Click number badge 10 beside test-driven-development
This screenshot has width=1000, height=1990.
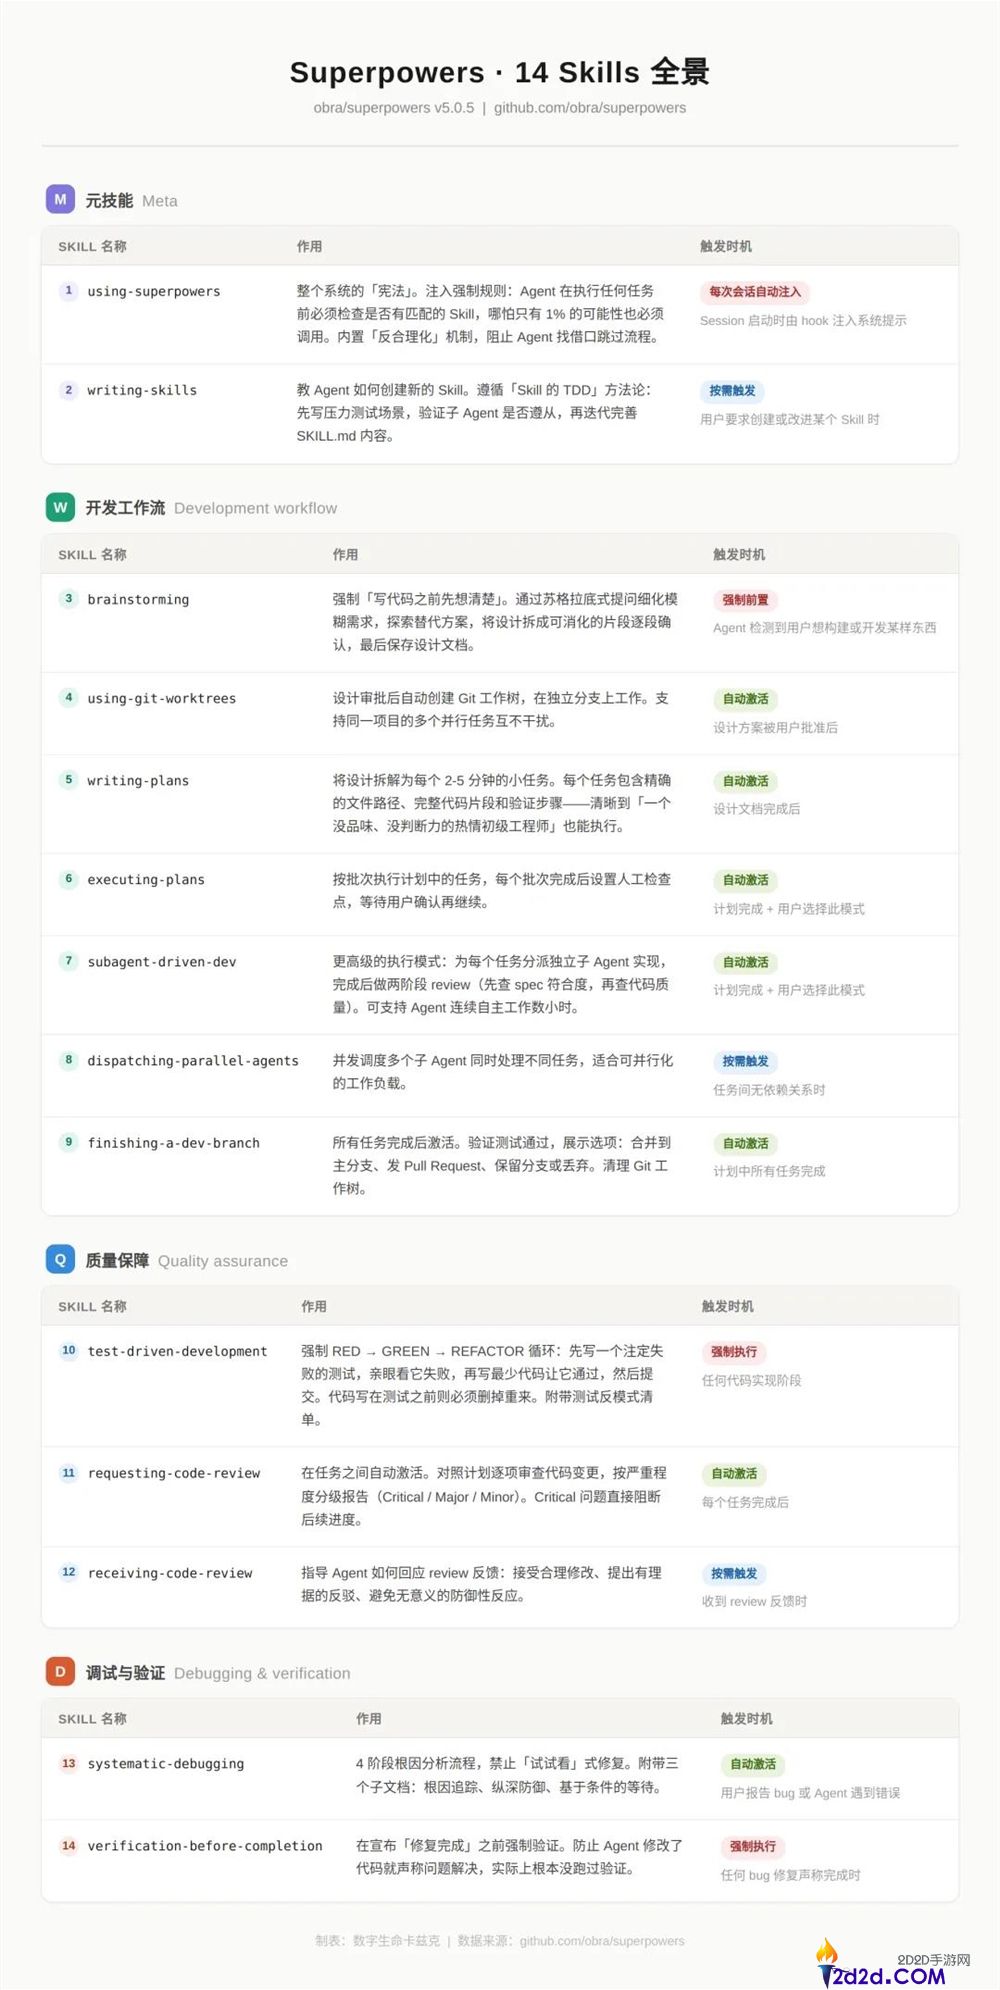tap(68, 1351)
